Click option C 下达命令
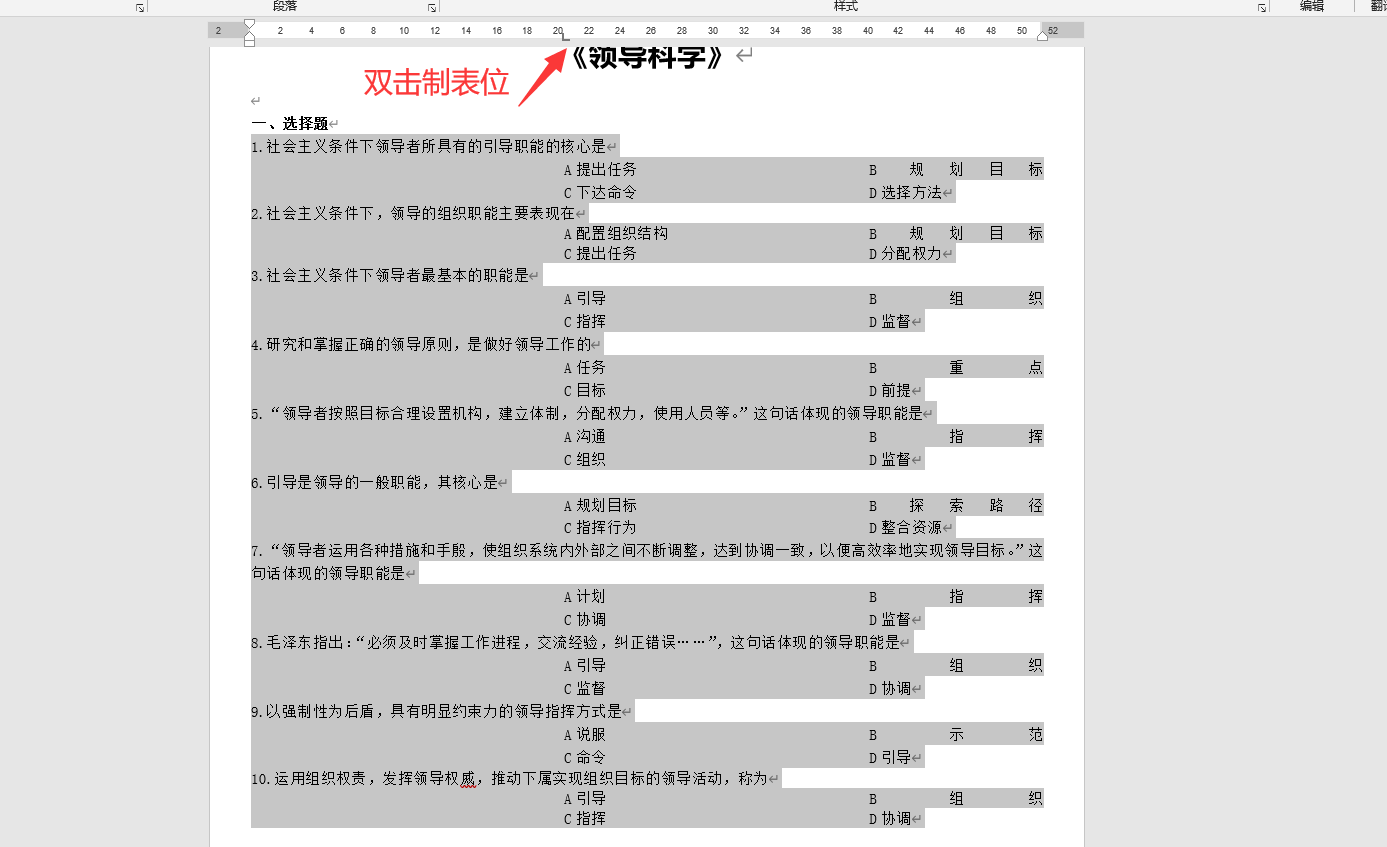Viewport: 1387px width, 847px height. click(600, 193)
